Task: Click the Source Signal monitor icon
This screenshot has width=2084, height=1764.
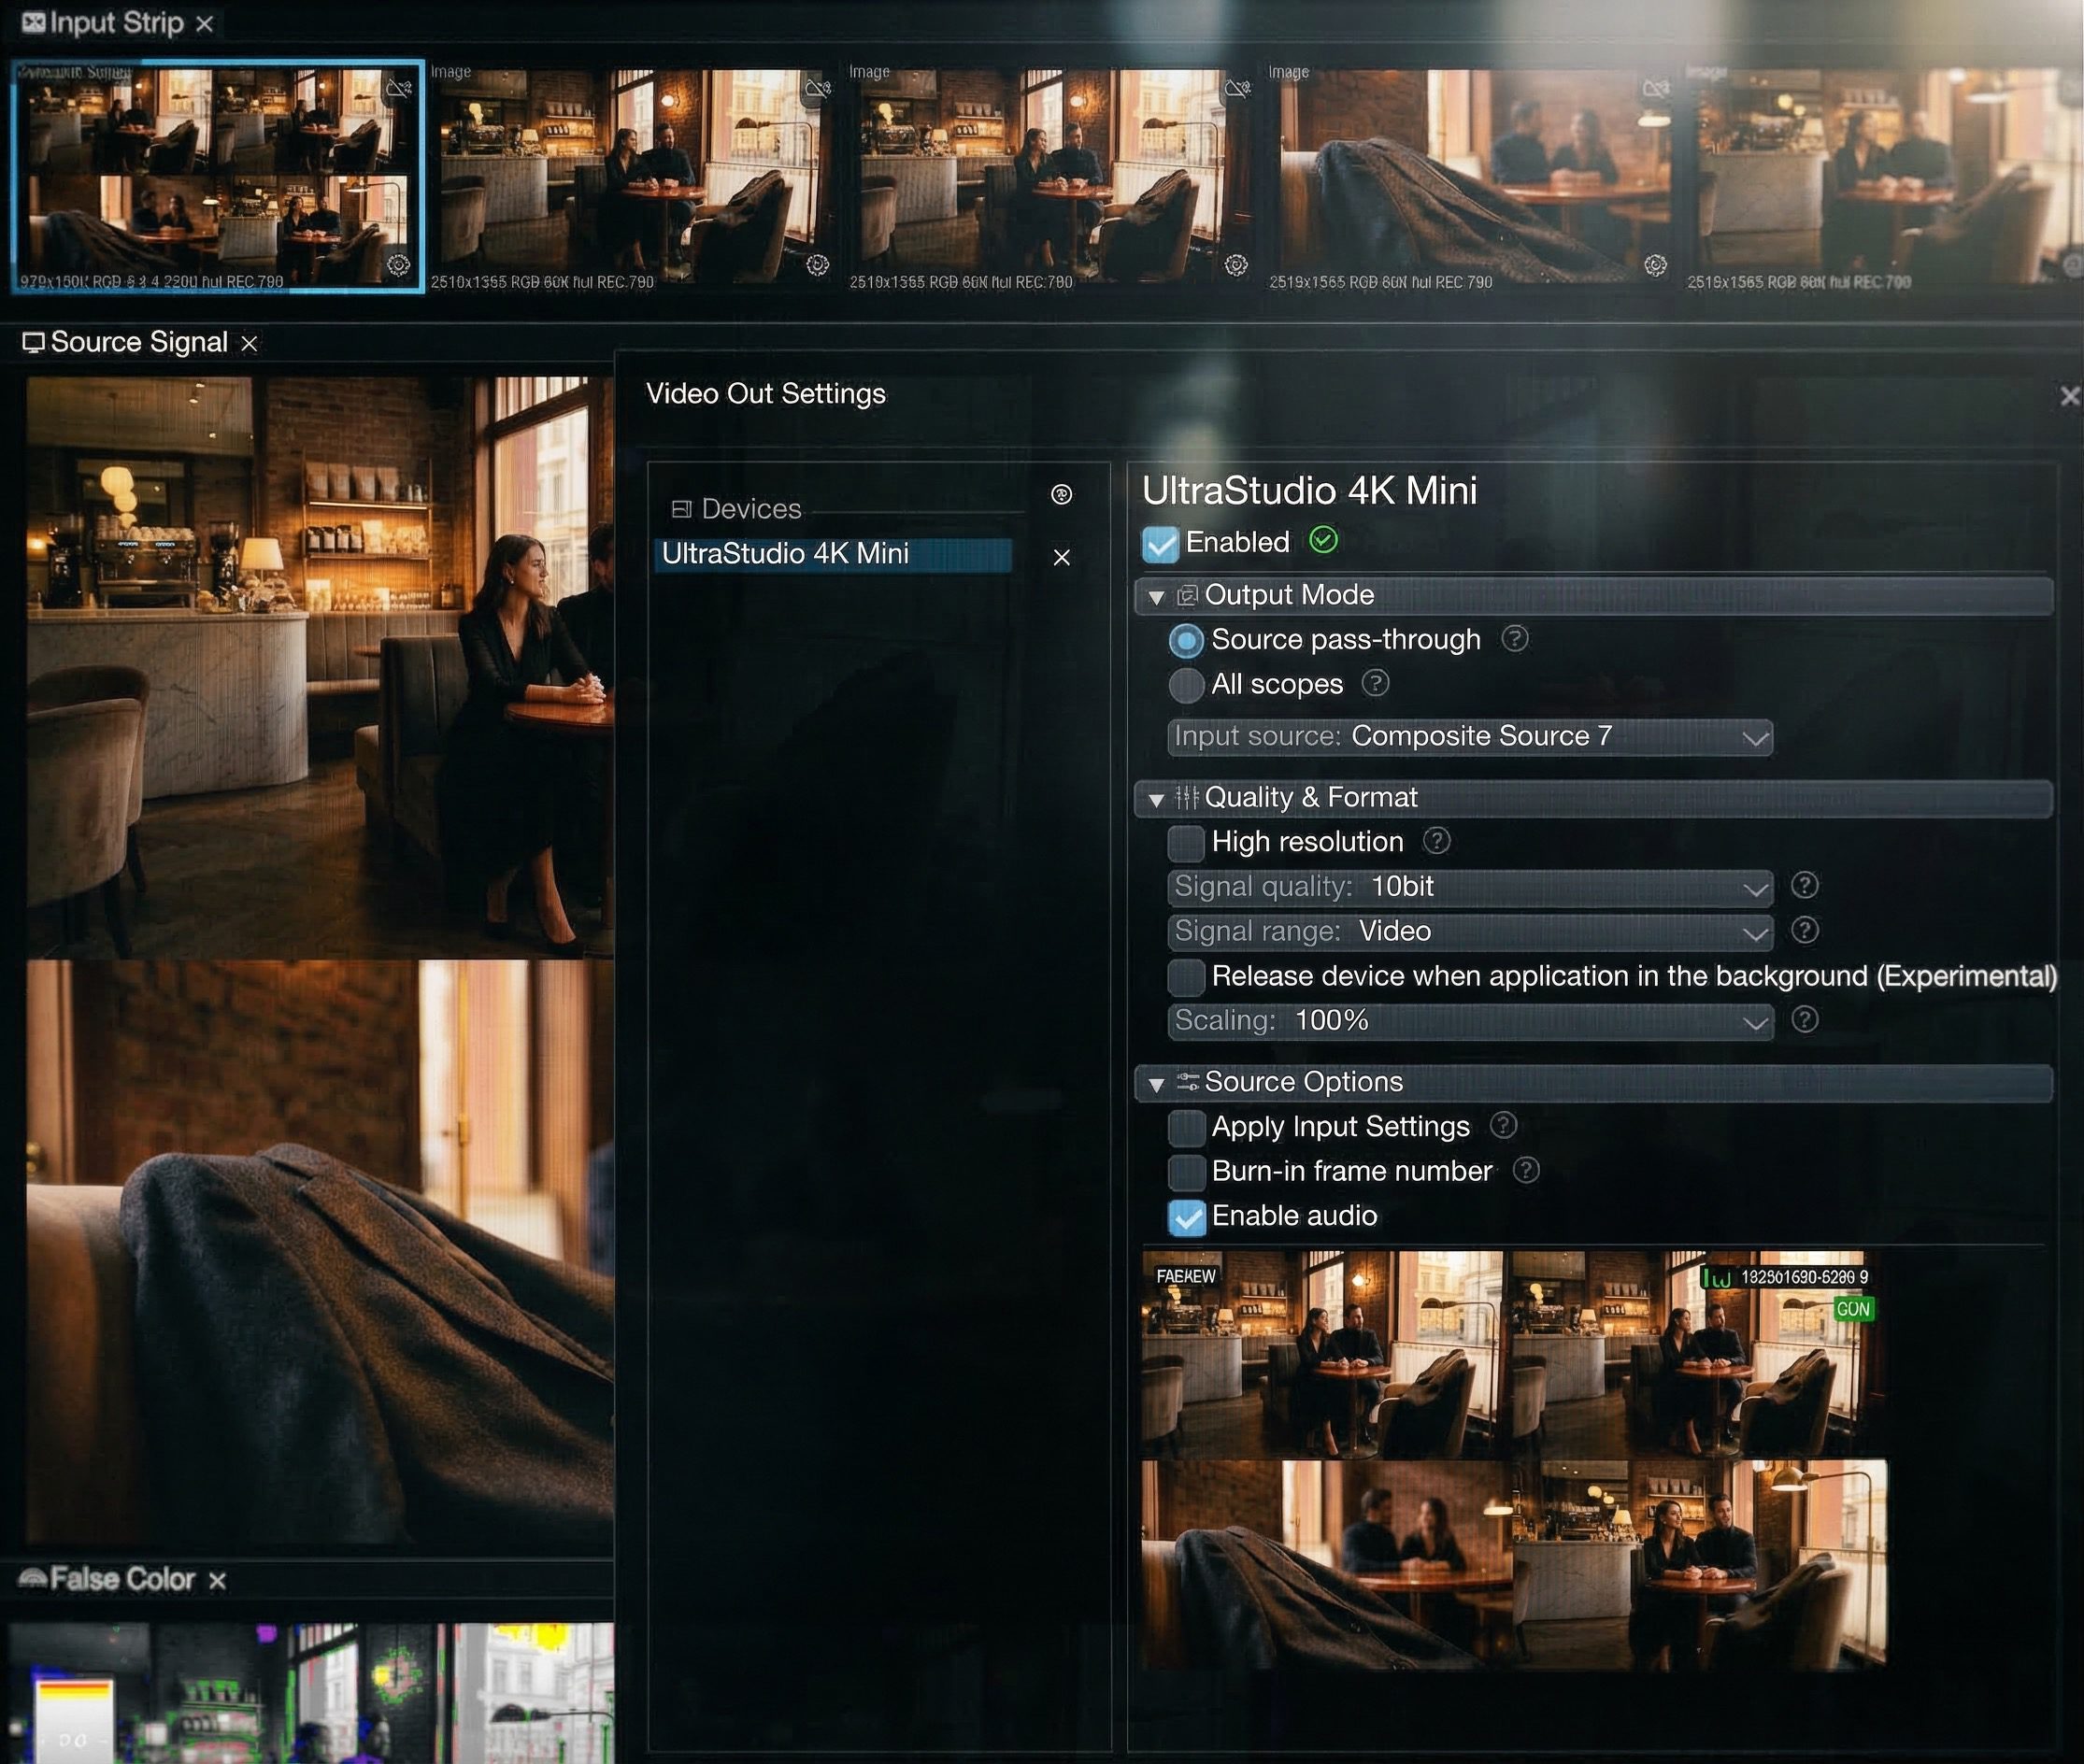Action: click(34, 342)
